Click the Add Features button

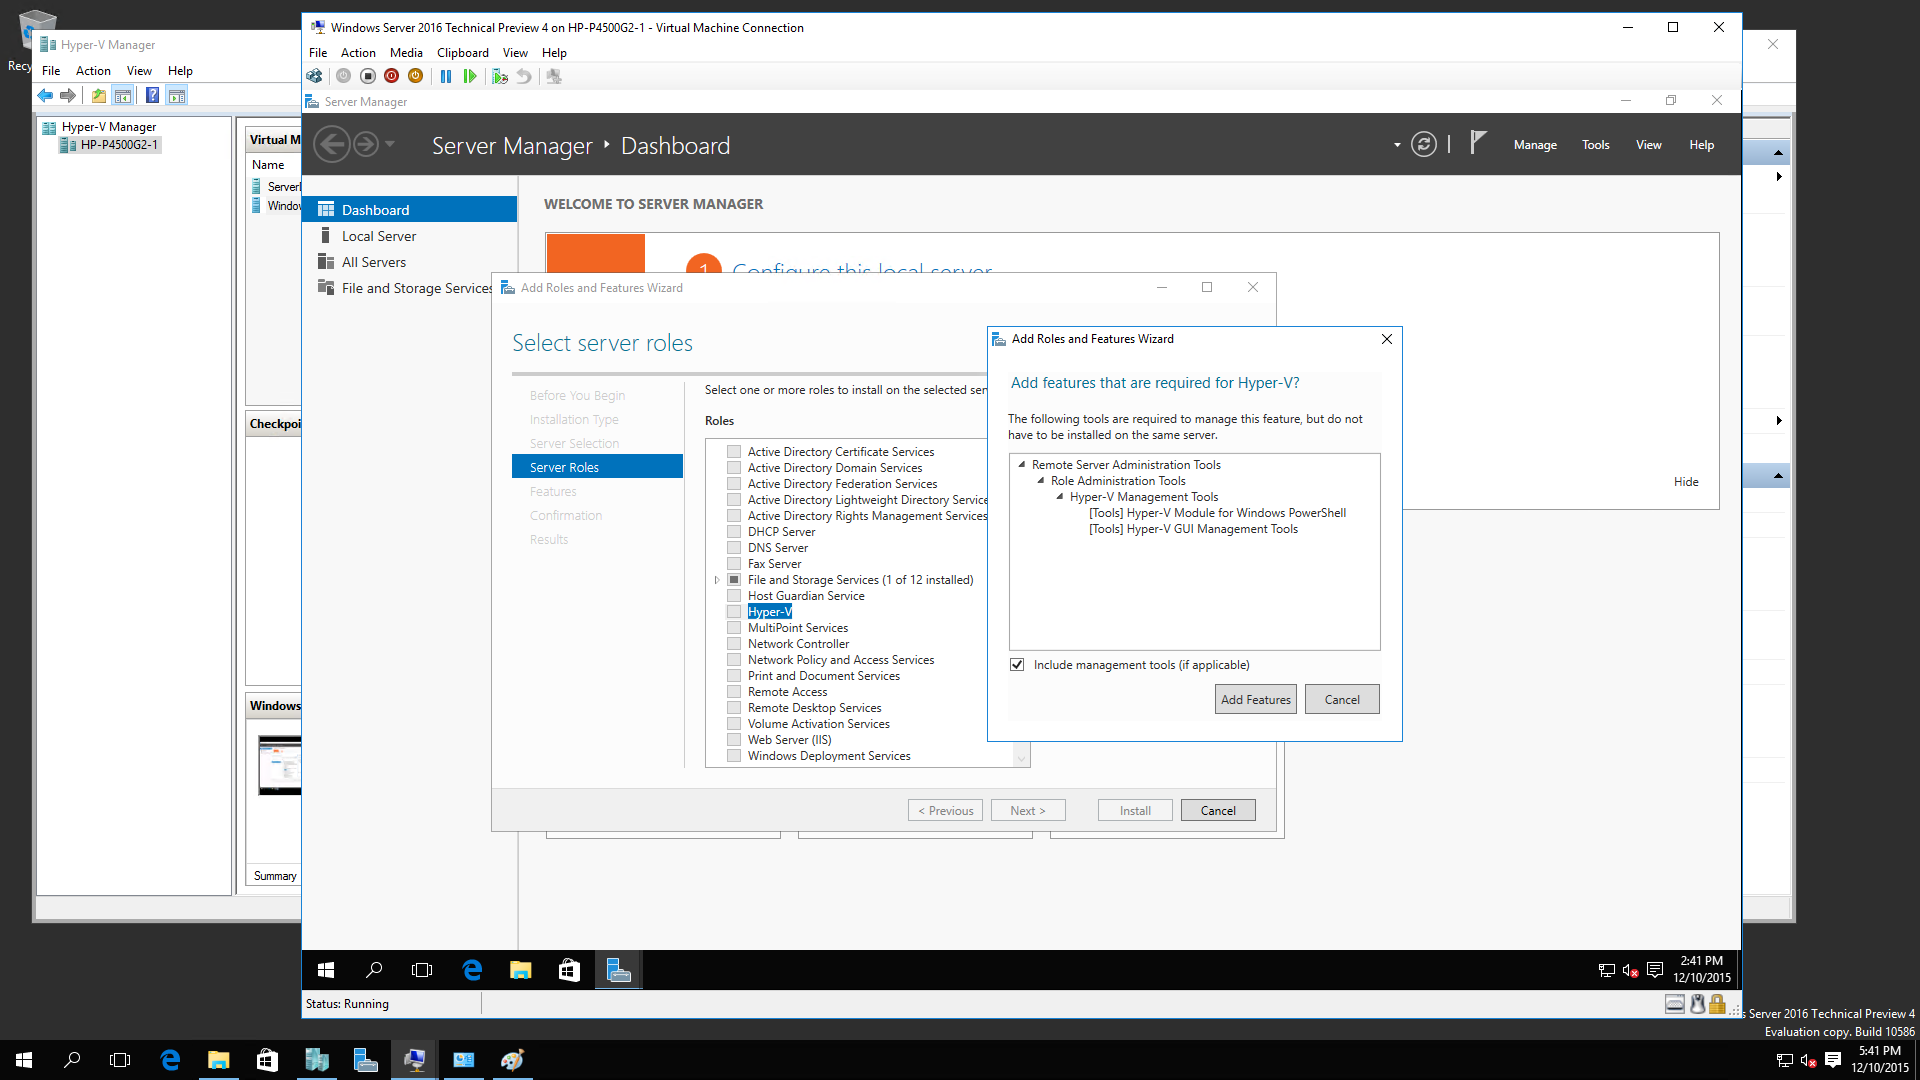point(1255,699)
